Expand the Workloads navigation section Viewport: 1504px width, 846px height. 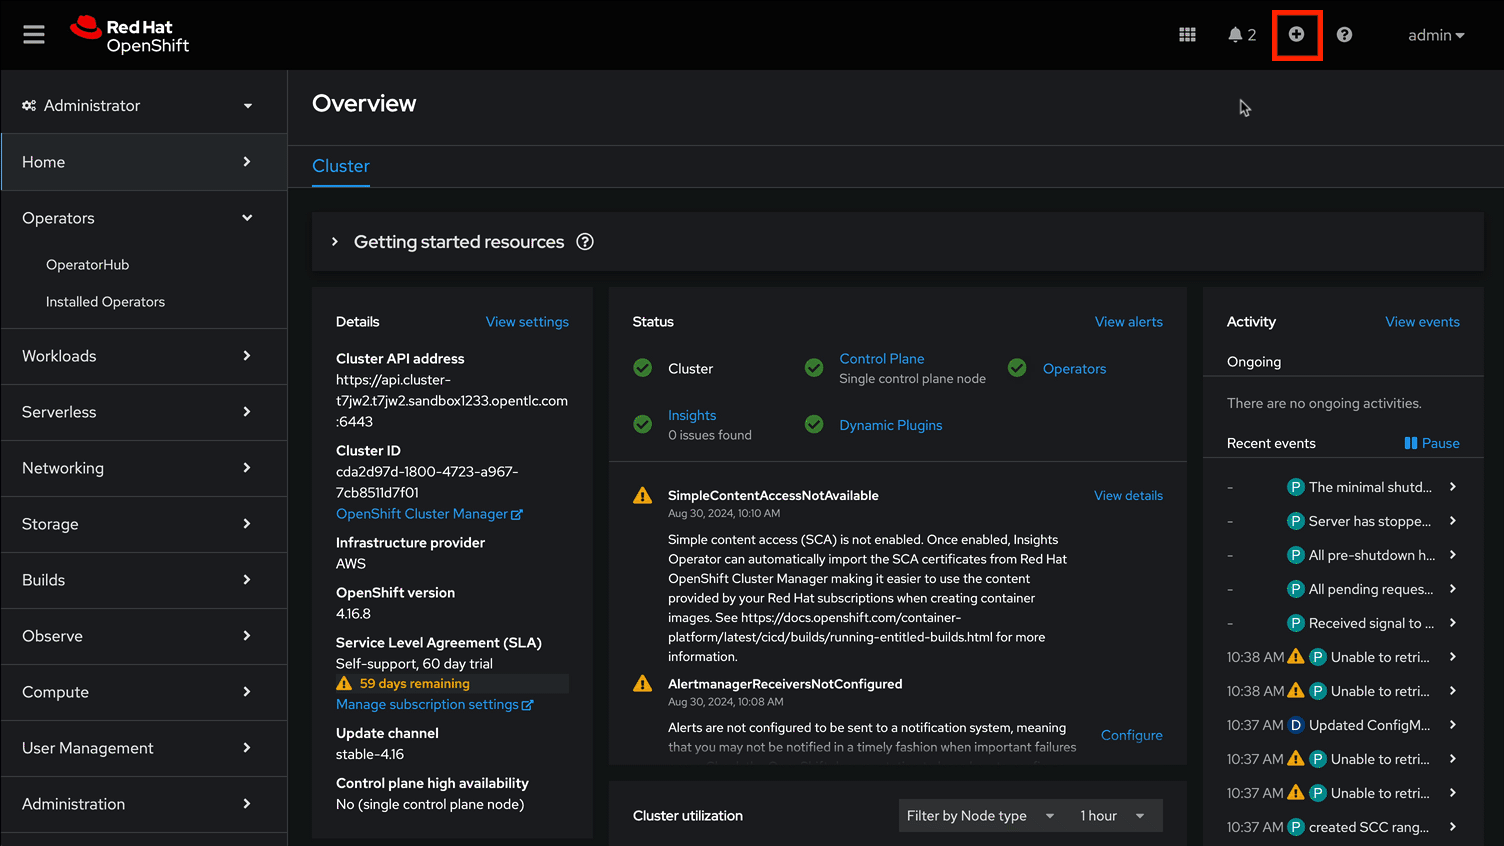(x=144, y=356)
